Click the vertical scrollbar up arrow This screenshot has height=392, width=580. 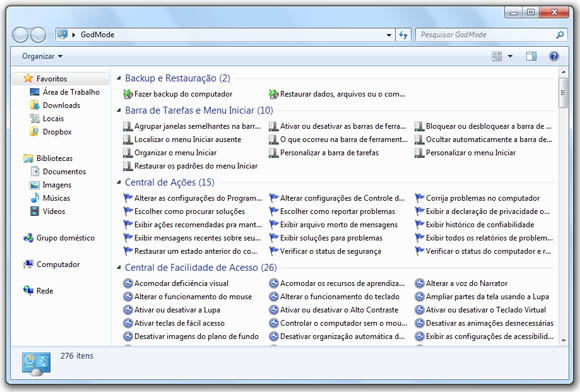(563, 72)
